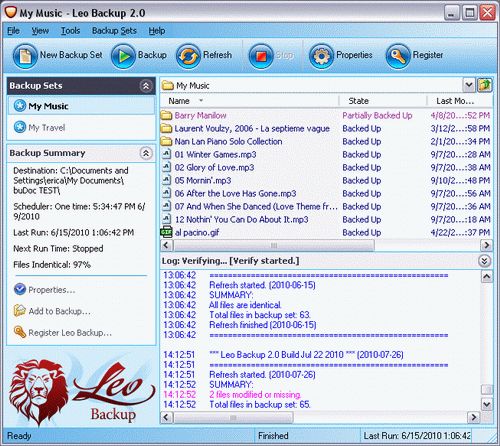Click the file list scroll right arrow

tap(486, 246)
